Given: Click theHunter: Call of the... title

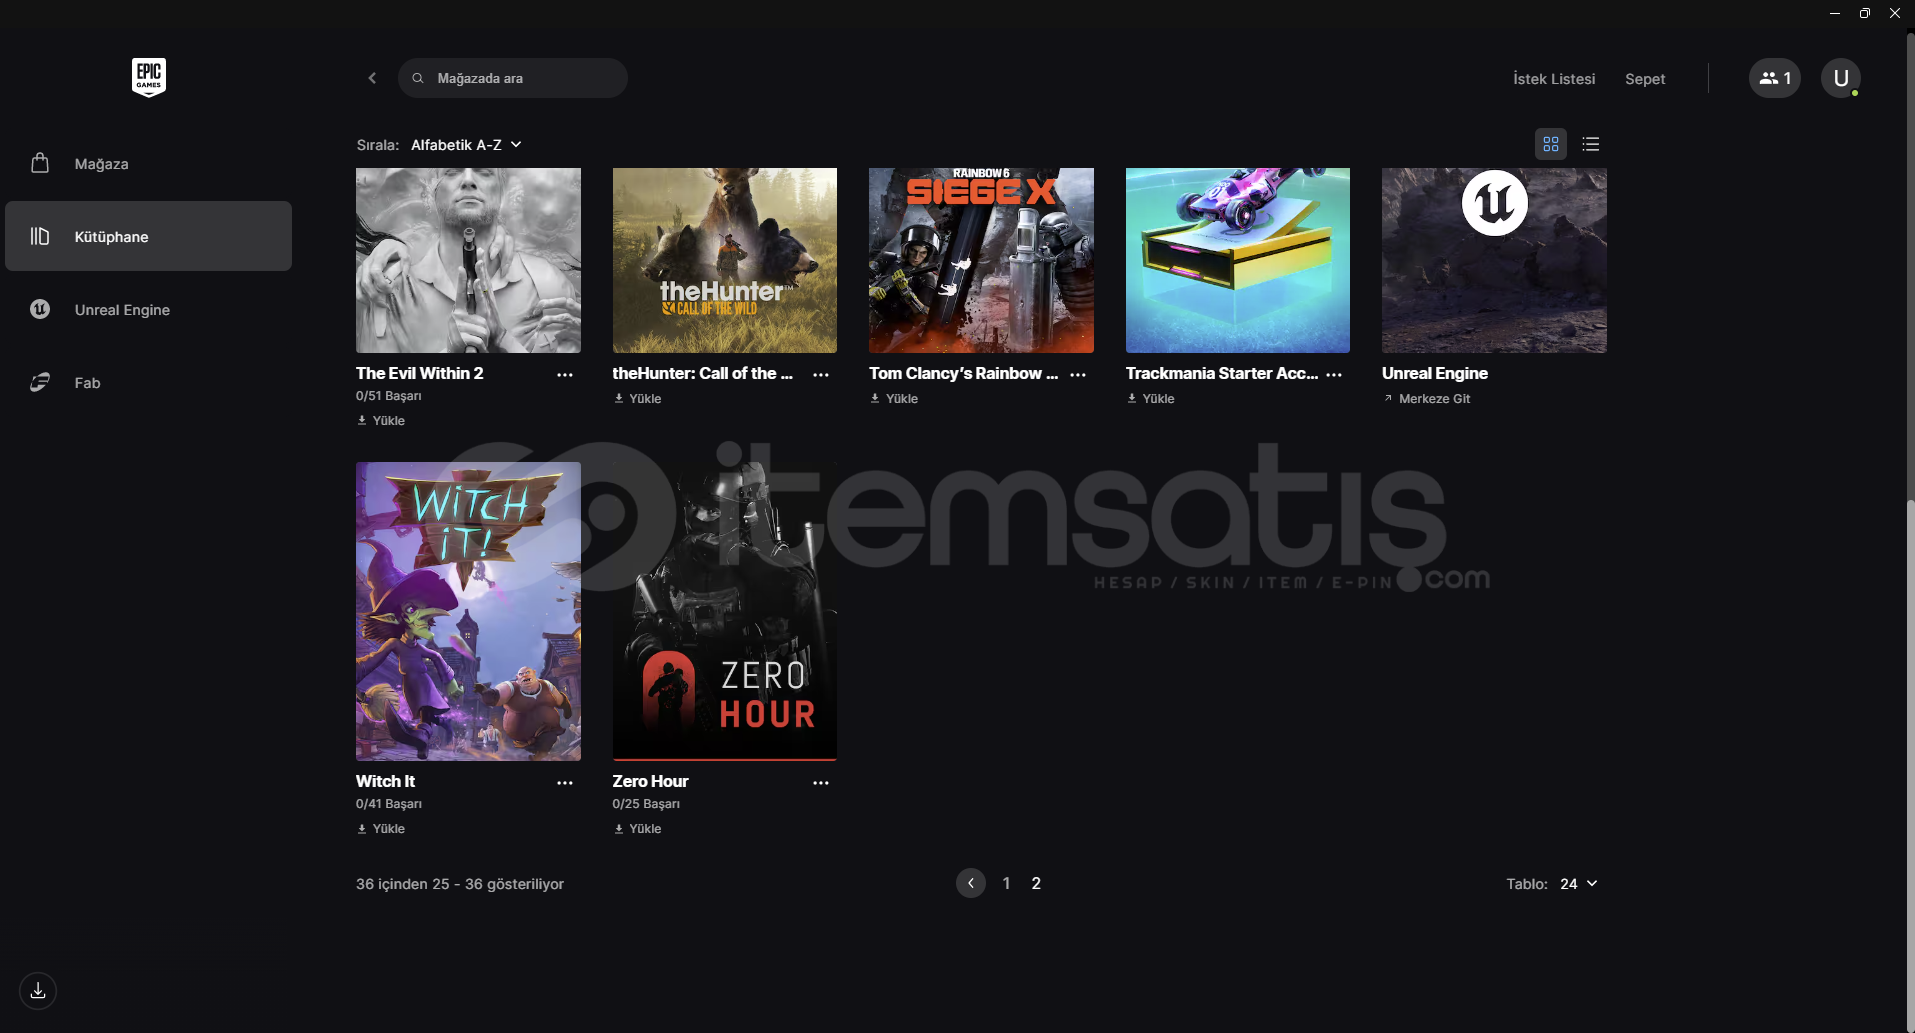Looking at the screenshot, I should (703, 373).
